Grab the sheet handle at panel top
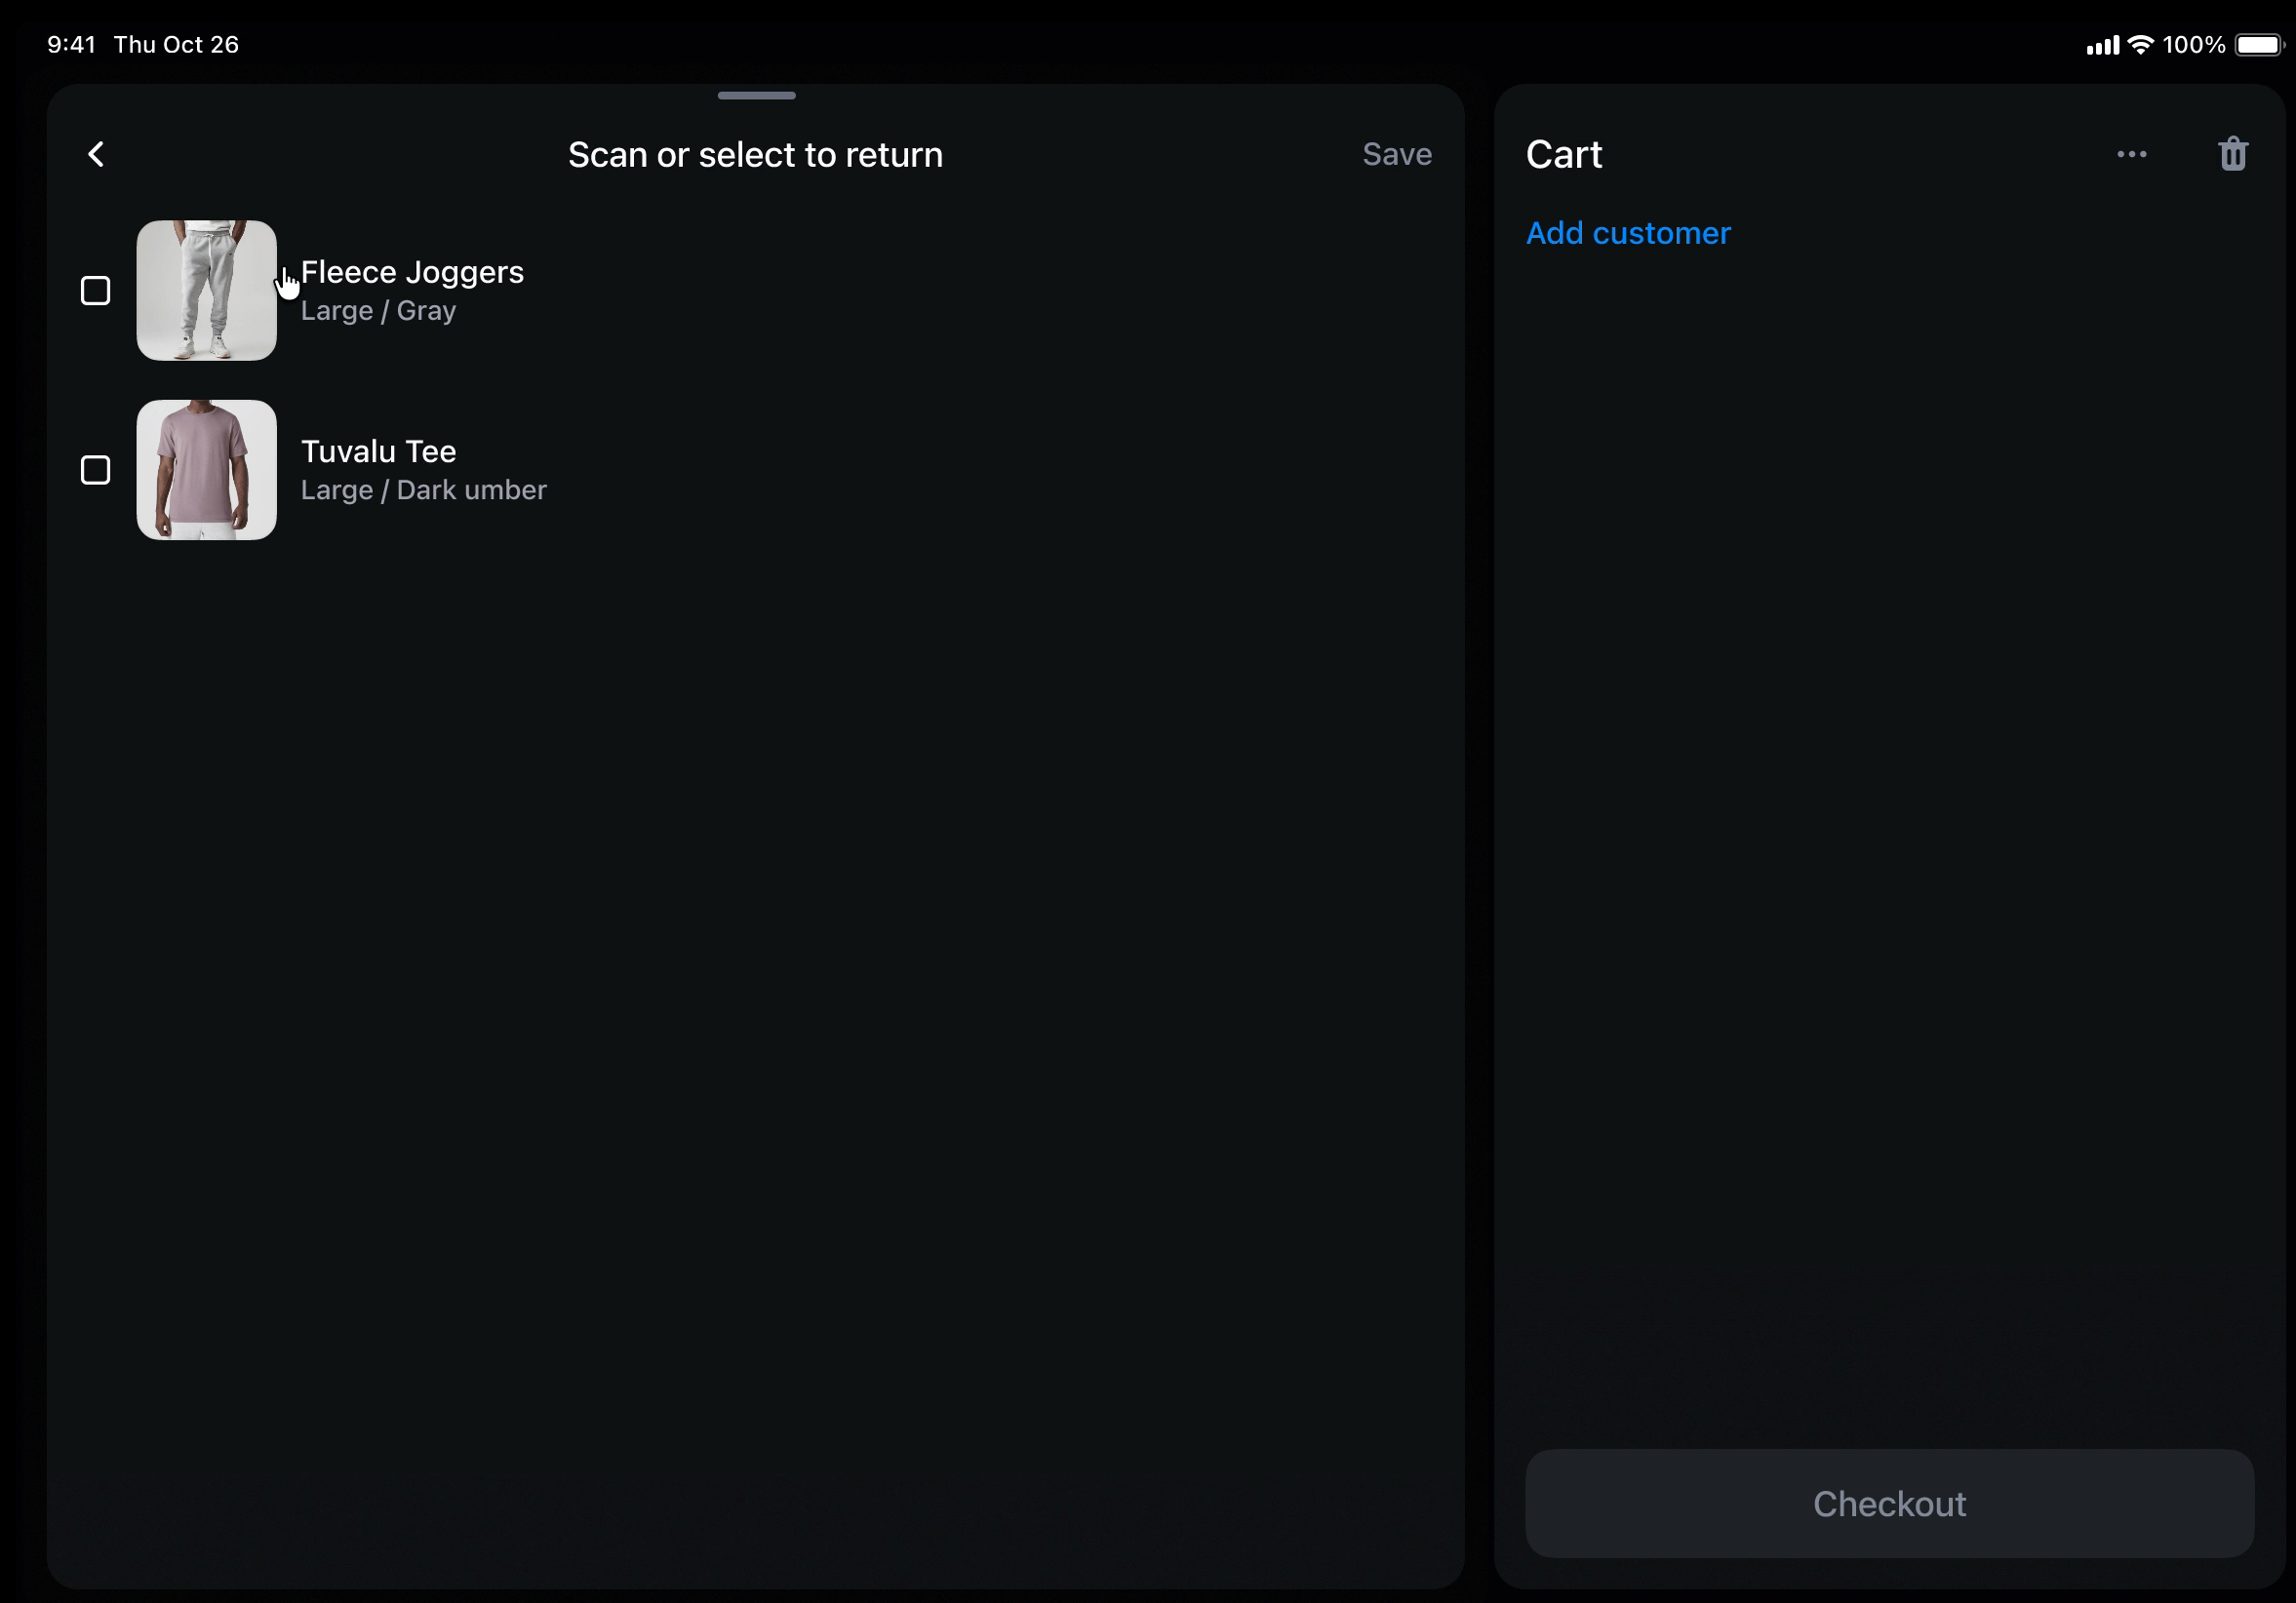Screen dimensions: 2296x1603 click(x=756, y=96)
